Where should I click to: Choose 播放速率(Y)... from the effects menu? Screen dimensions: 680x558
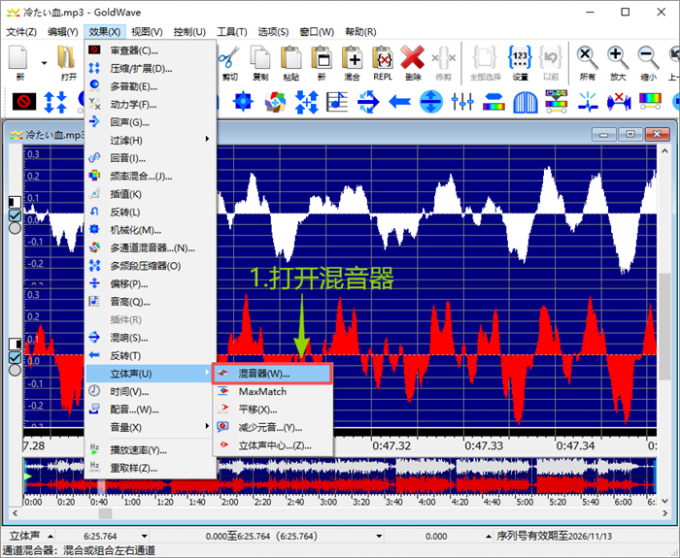[x=150, y=450]
